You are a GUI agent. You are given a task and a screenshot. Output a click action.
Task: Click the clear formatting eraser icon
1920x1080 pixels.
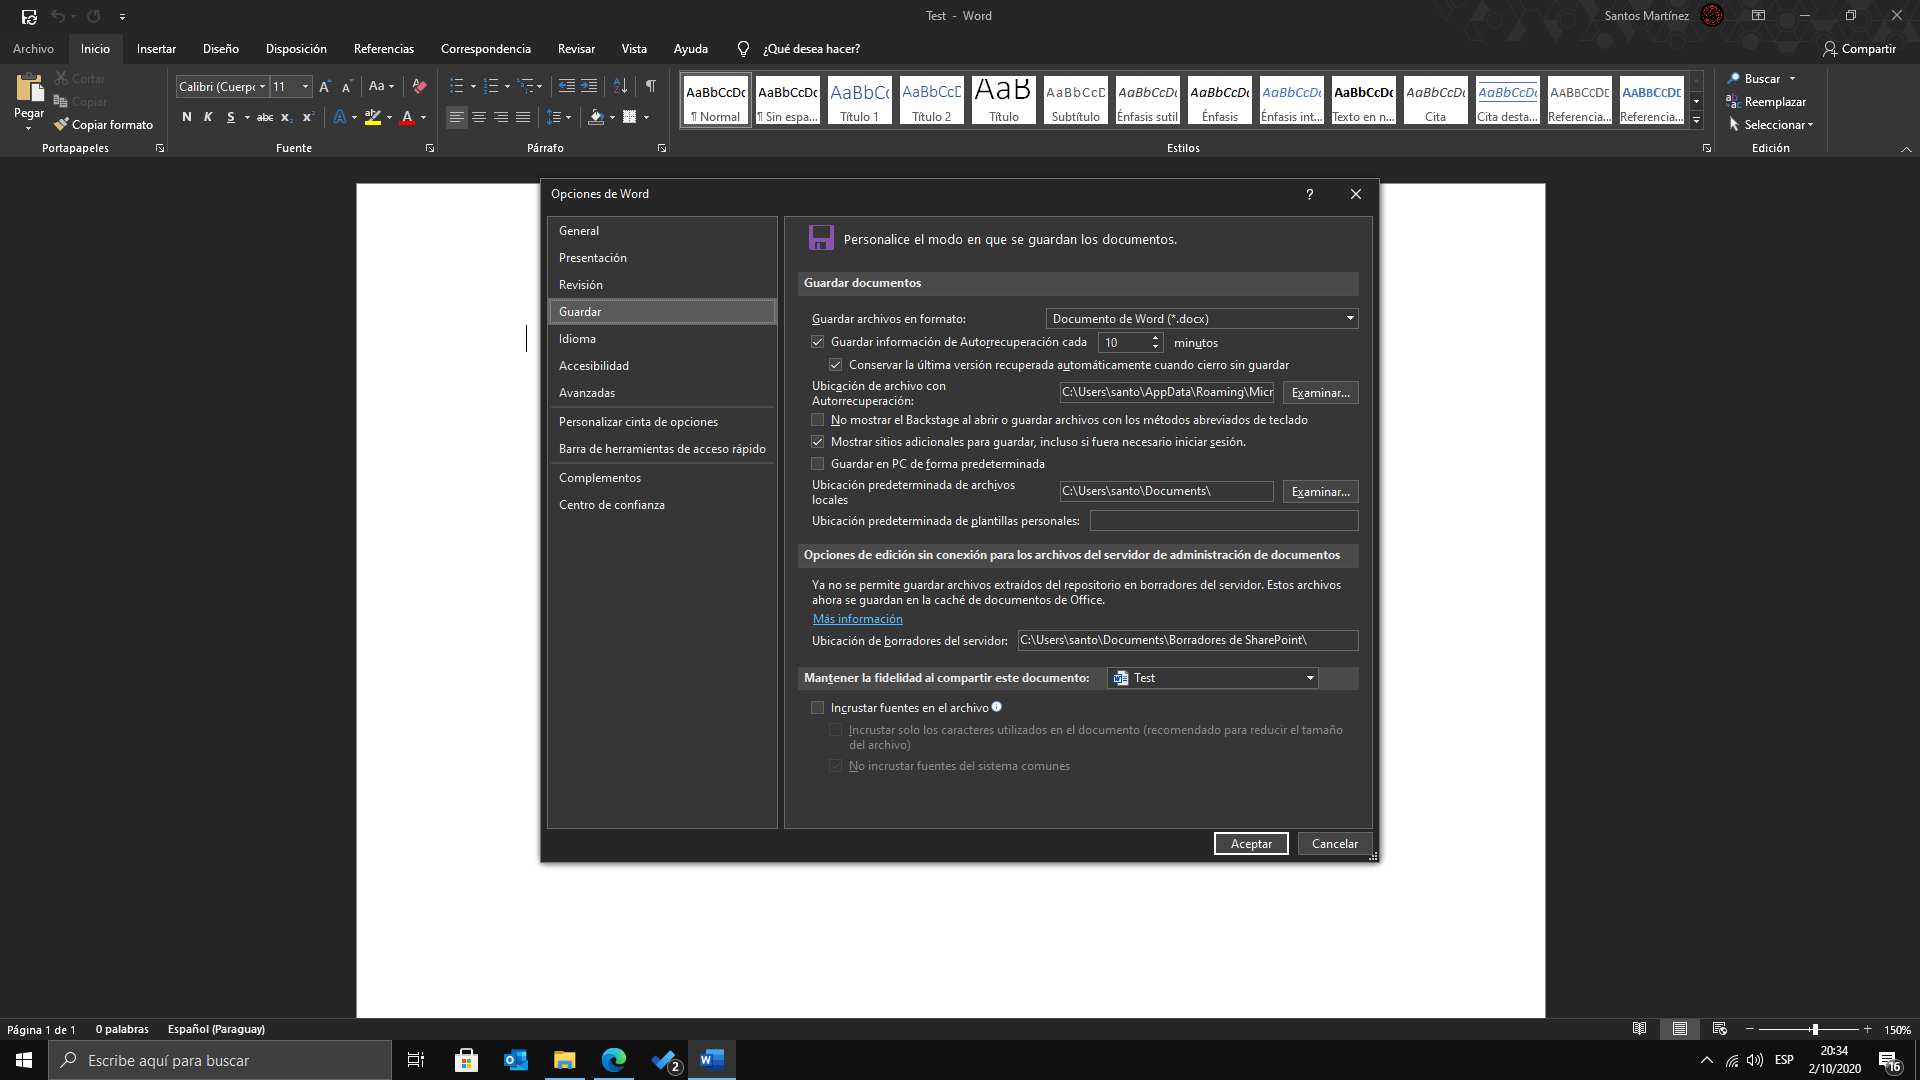point(419,86)
